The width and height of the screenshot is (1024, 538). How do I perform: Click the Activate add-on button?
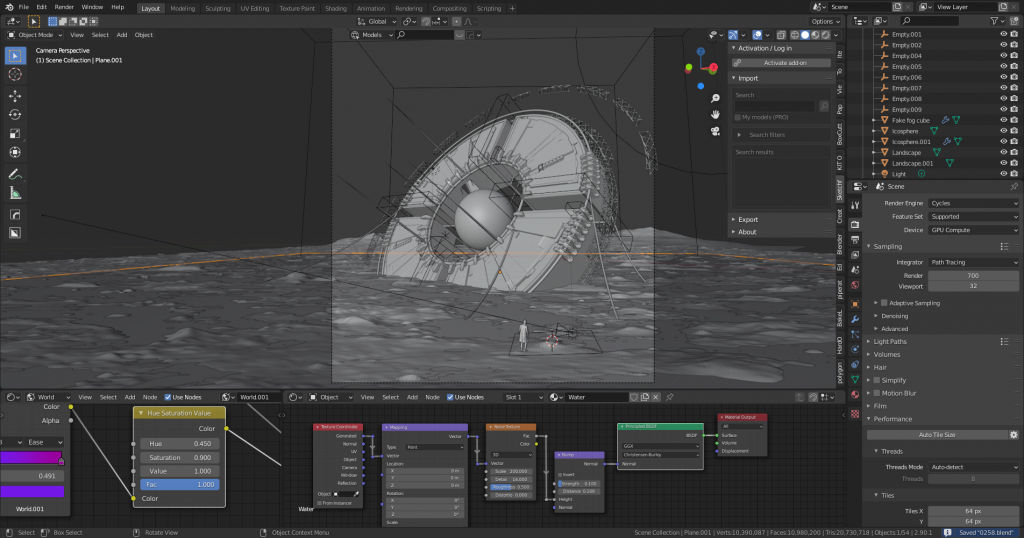click(x=780, y=63)
